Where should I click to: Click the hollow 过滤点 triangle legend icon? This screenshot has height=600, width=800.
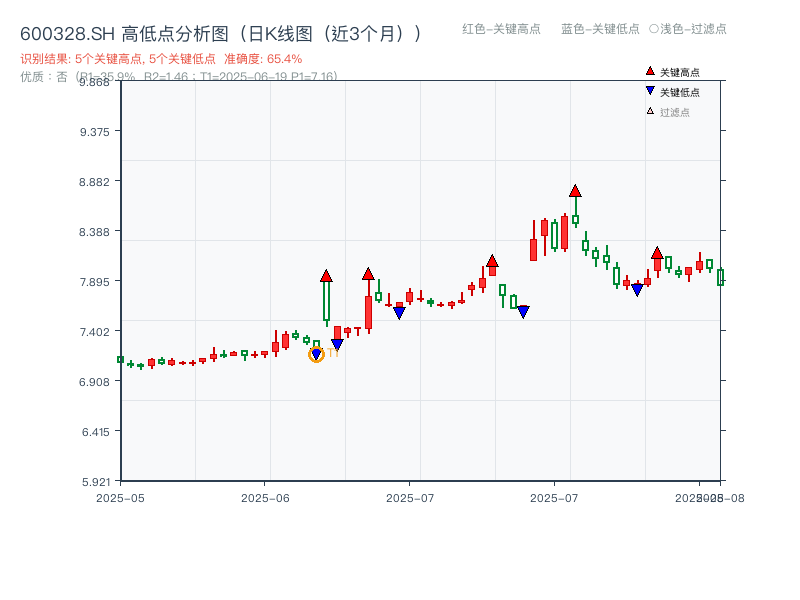649,112
